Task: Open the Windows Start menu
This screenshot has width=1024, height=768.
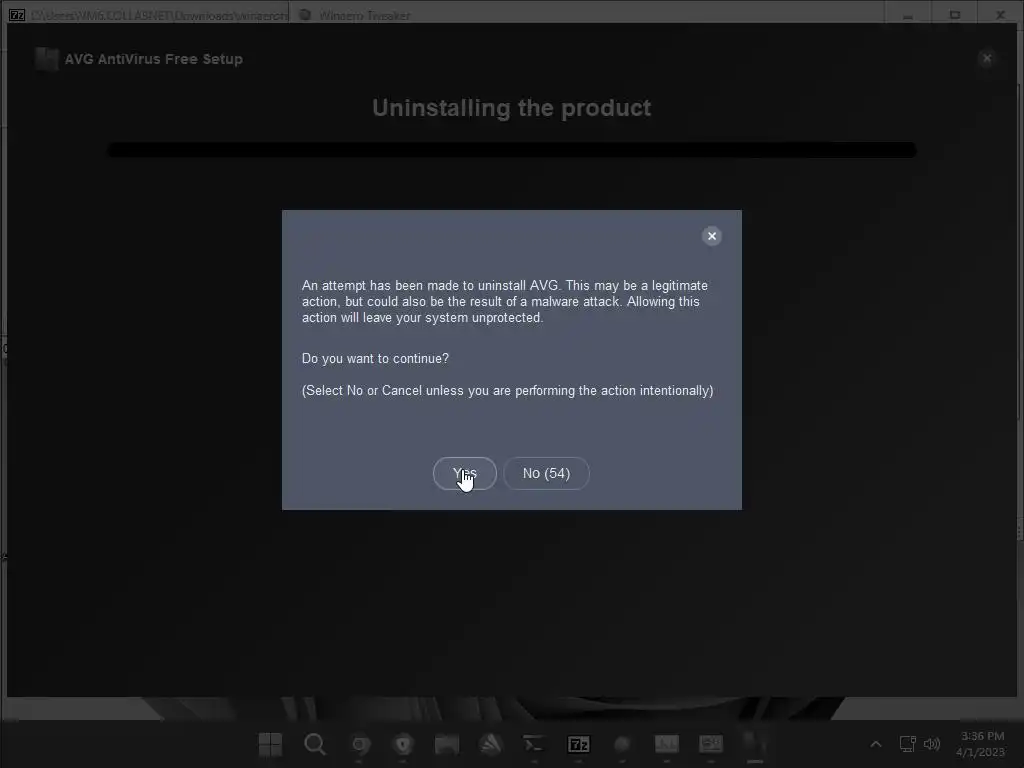Action: [270, 744]
